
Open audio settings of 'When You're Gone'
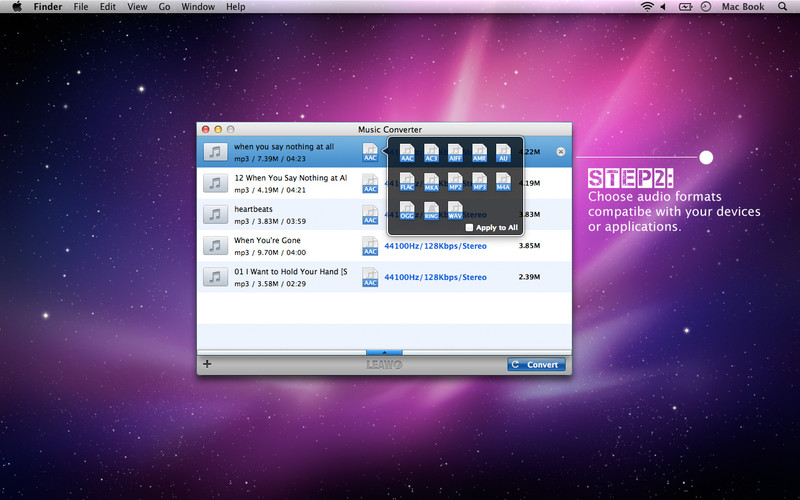435,246
